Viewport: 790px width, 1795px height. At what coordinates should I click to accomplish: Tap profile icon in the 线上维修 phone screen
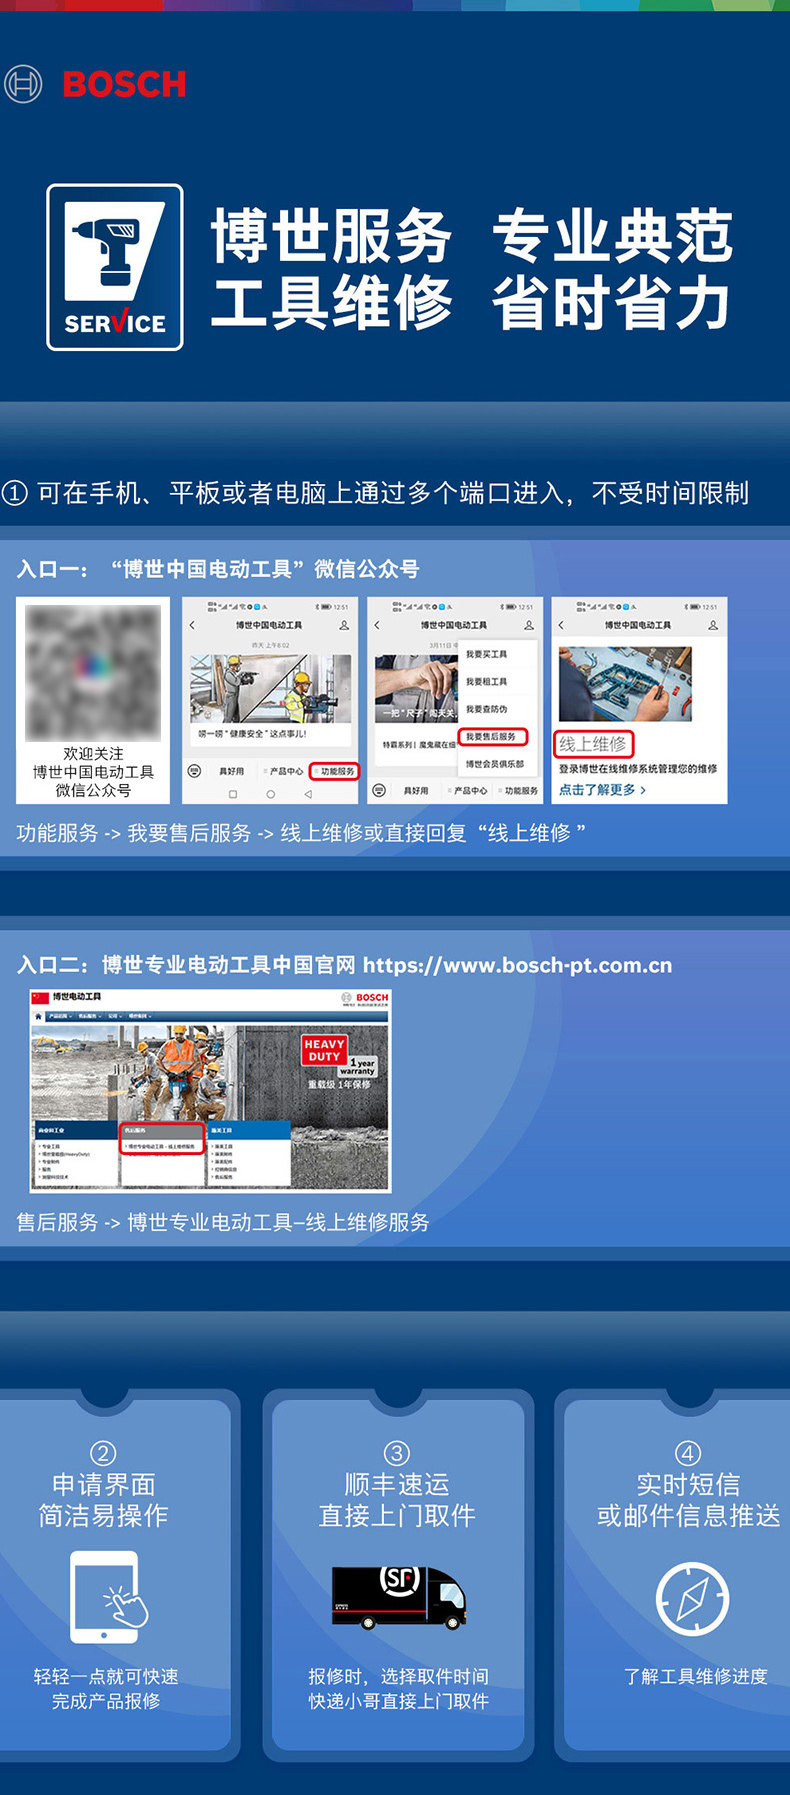tap(713, 625)
